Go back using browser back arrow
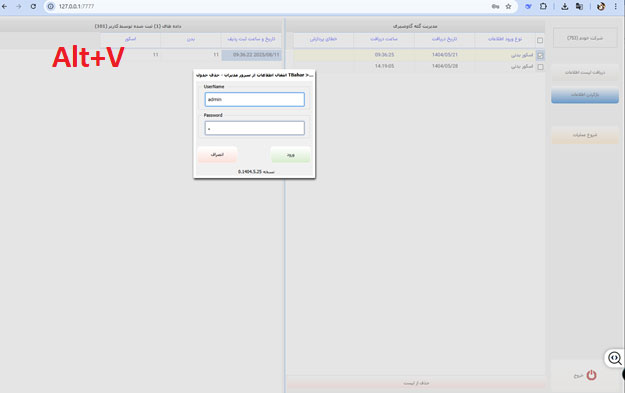Viewport: 625px width, 393px height. pyautogui.click(x=5, y=6)
